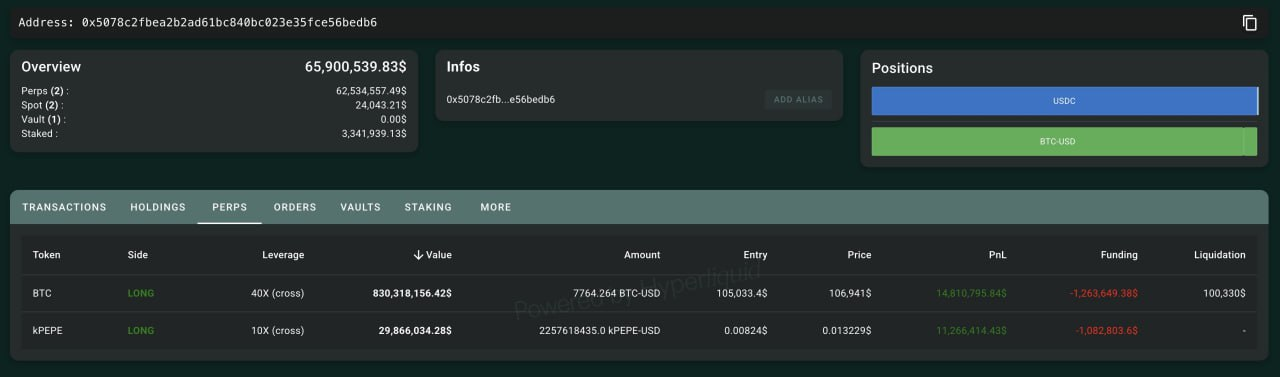Select the PERPS tab

click(x=230, y=207)
